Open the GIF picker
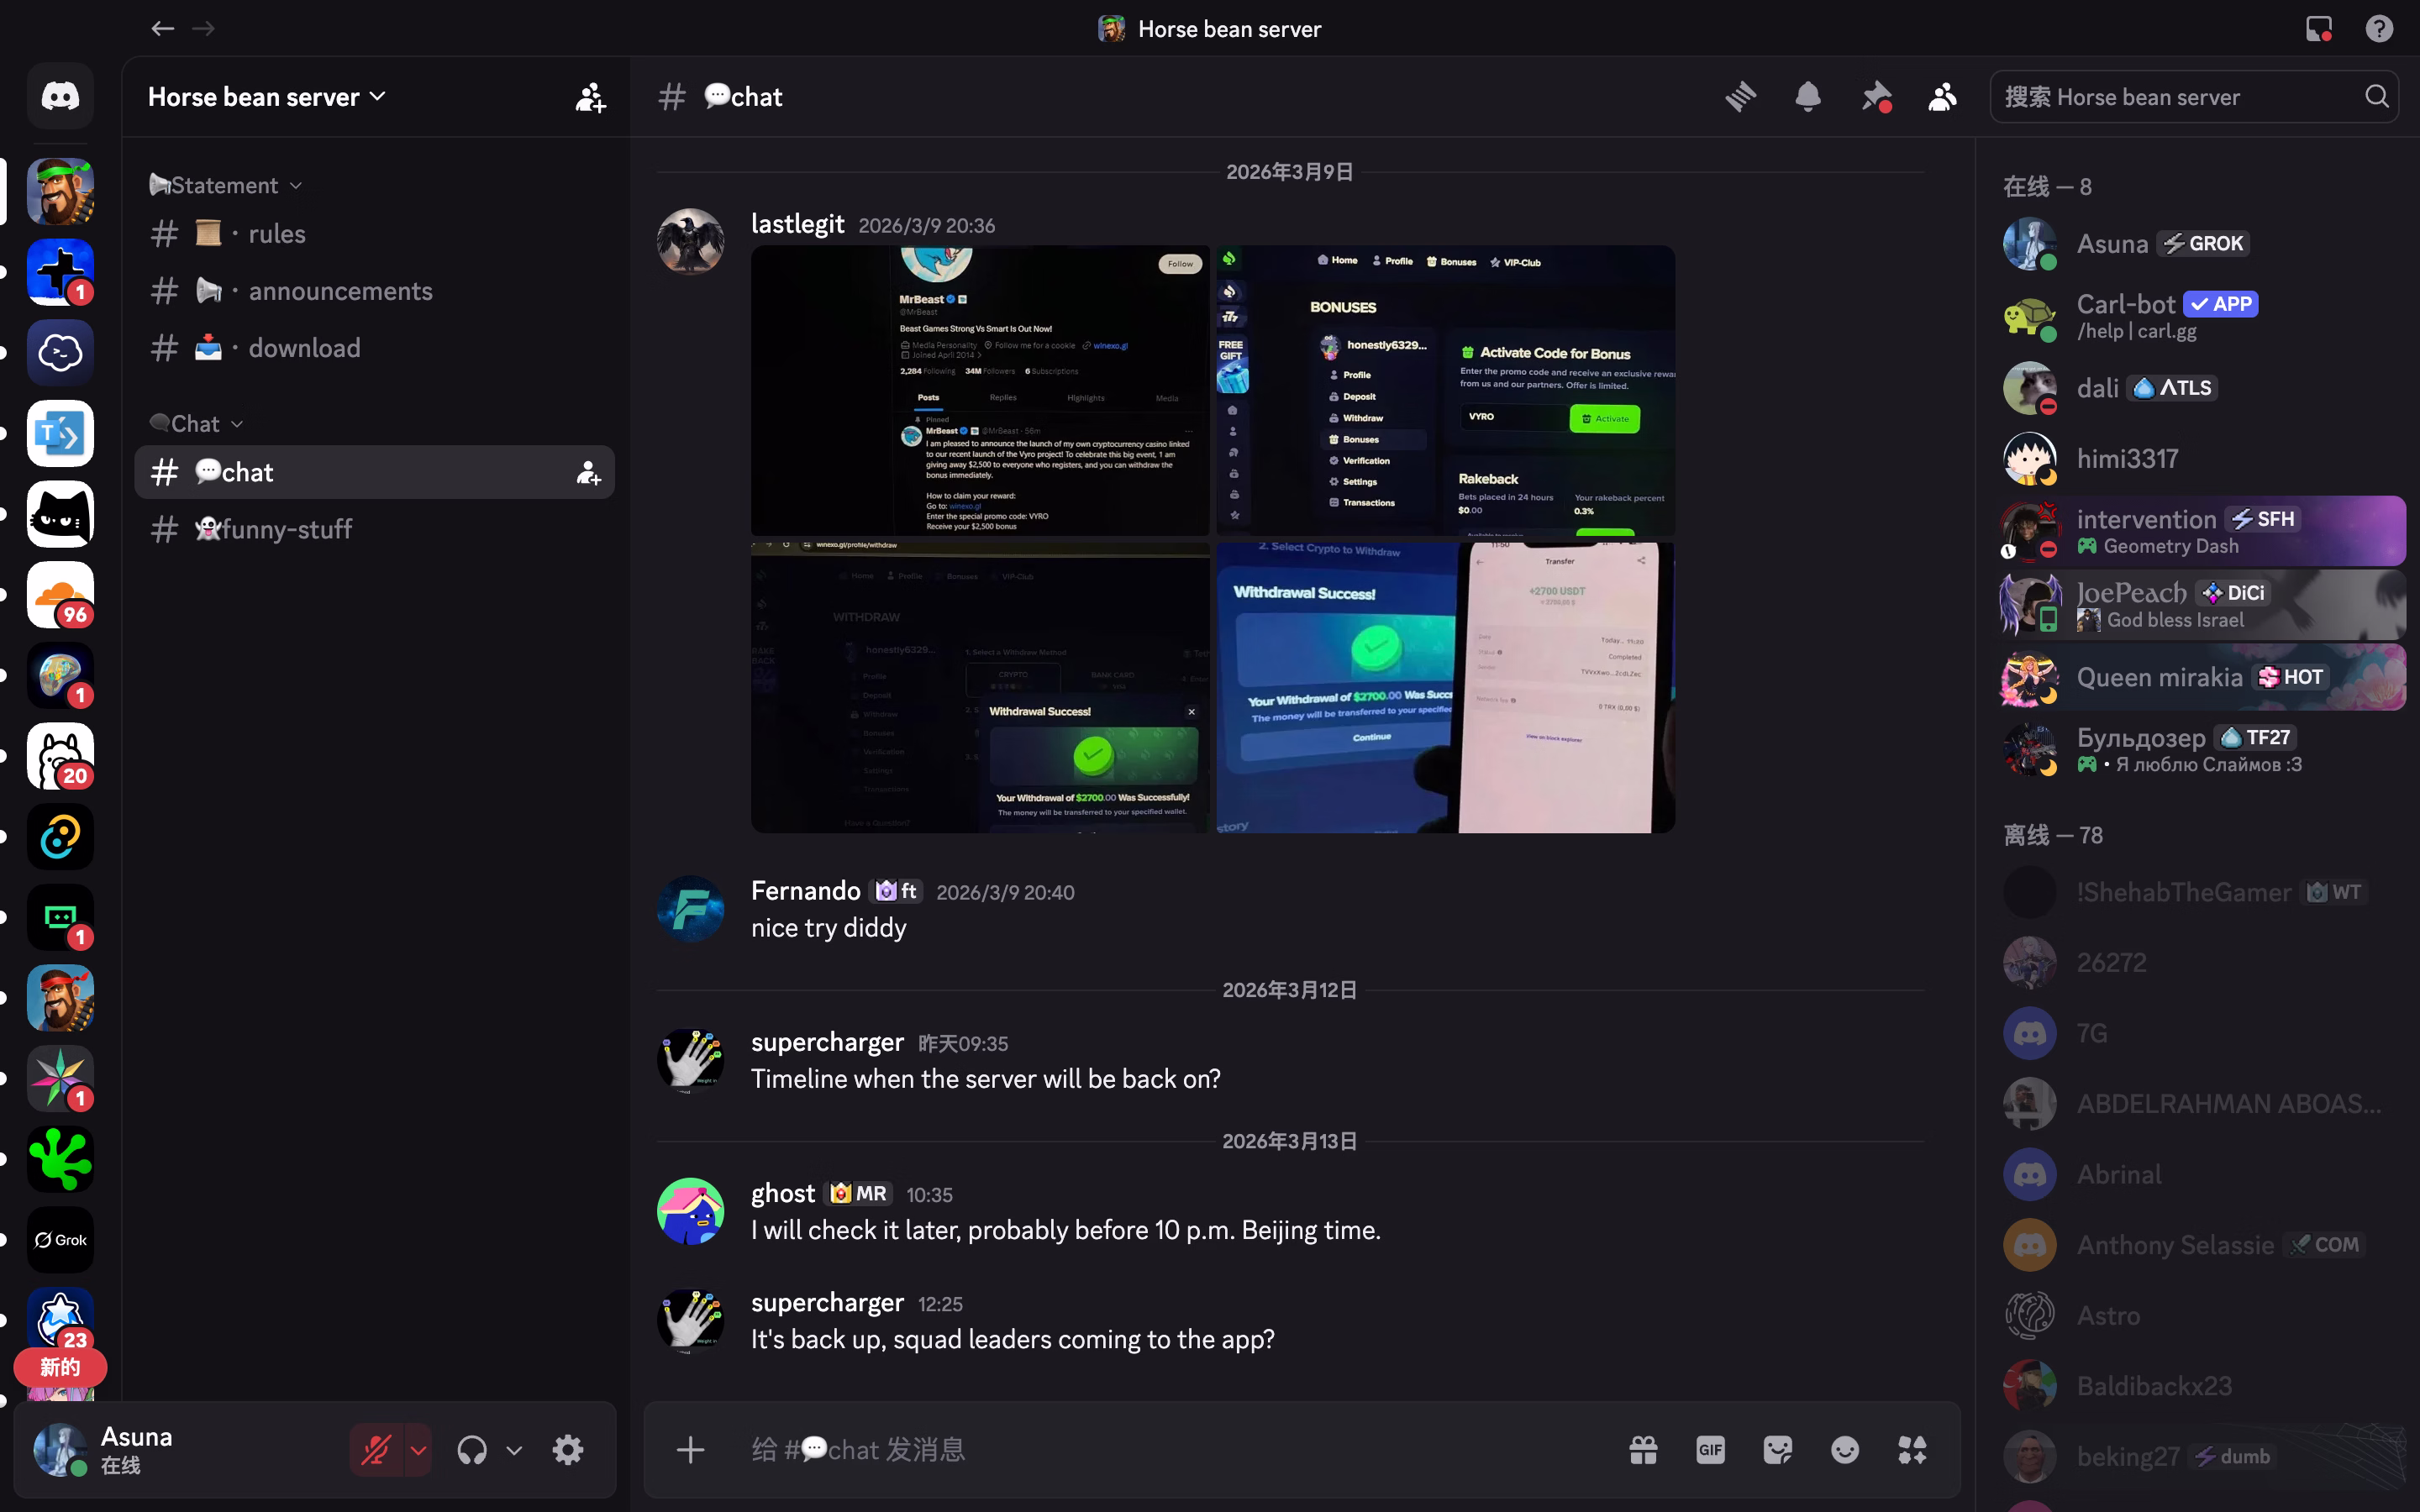The width and height of the screenshot is (2420, 1512). [x=1710, y=1449]
